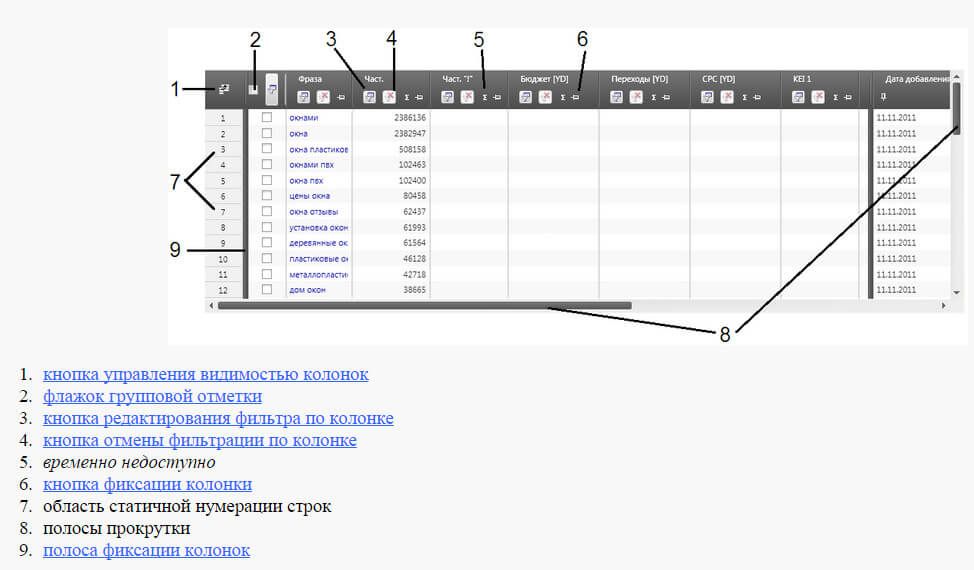Click the Переходы [YD] column header label
974x570 pixels.
coord(639,79)
